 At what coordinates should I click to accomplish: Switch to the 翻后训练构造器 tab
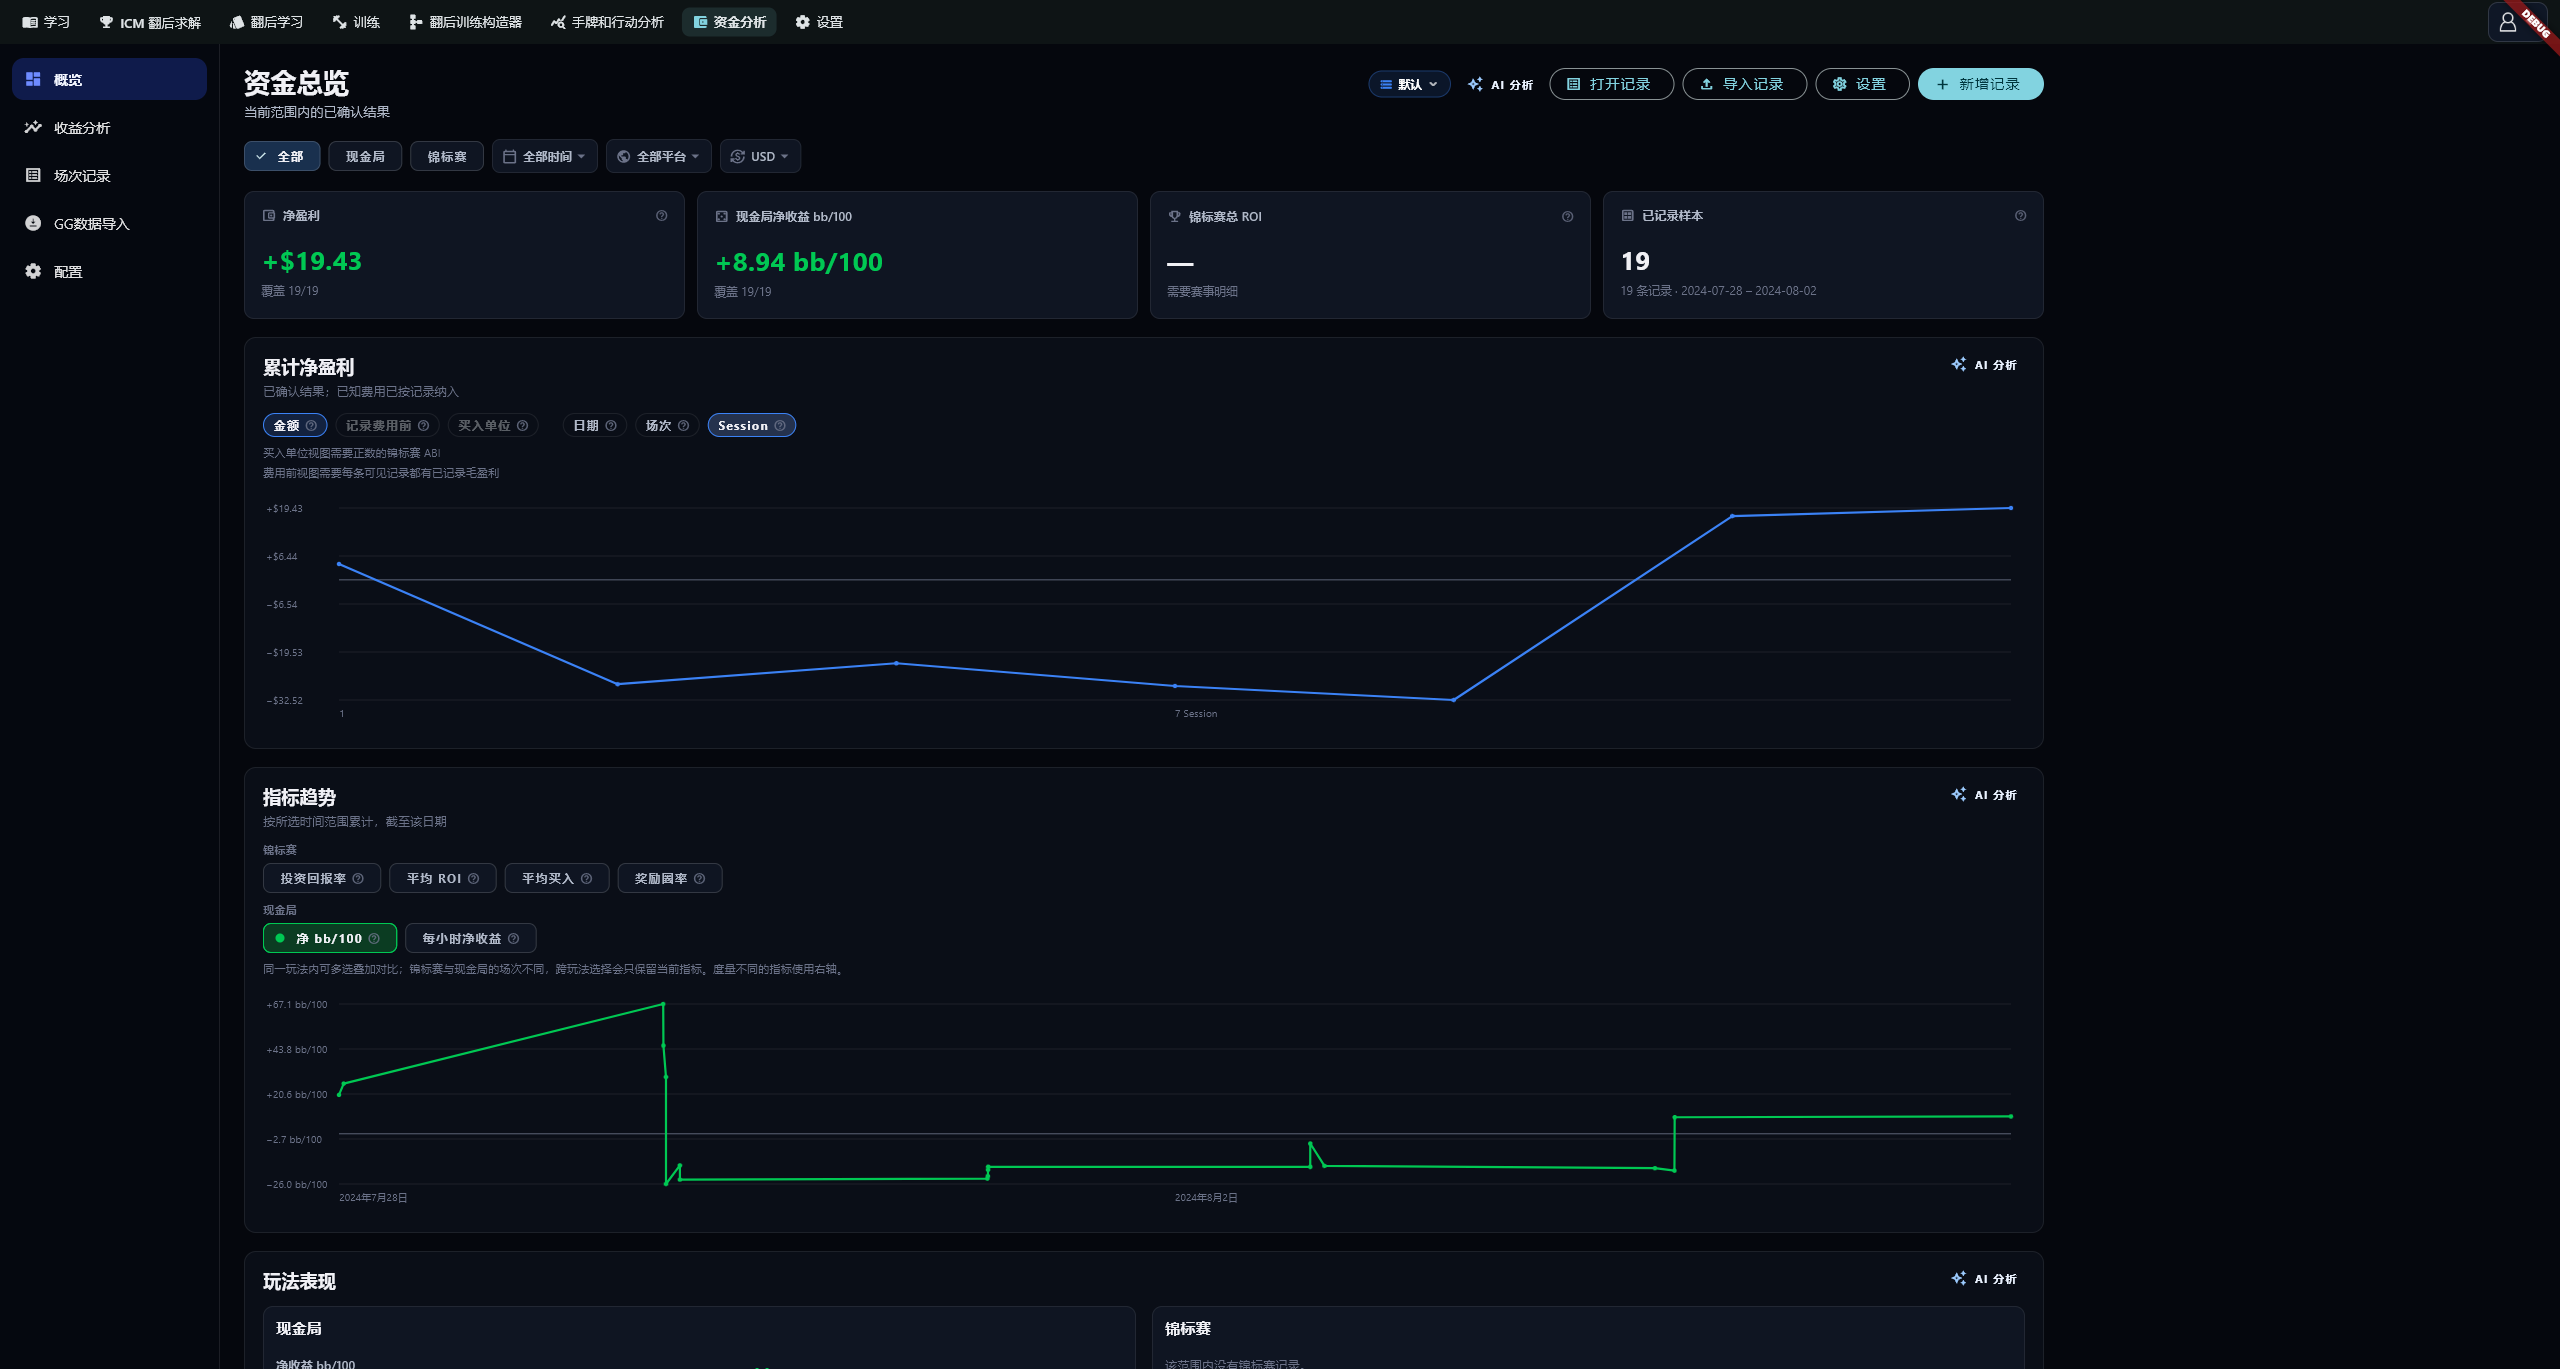(465, 22)
